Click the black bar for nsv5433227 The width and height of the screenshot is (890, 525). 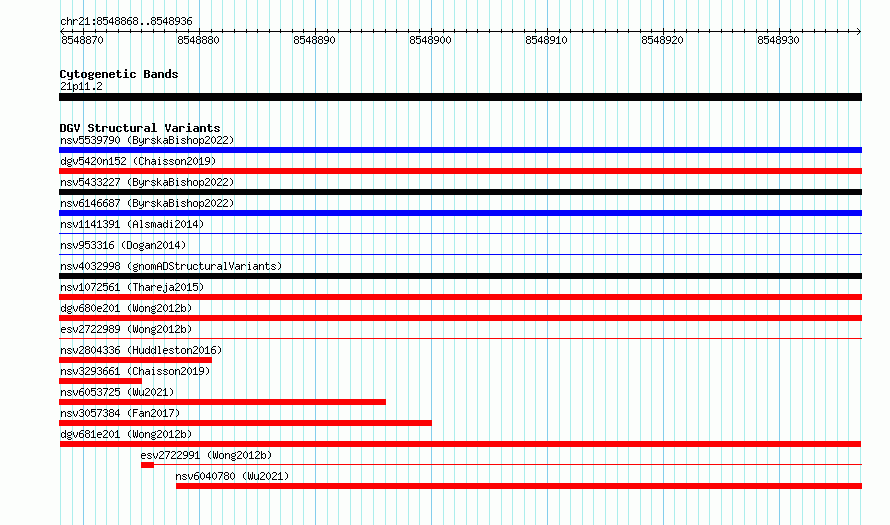point(460,192)
